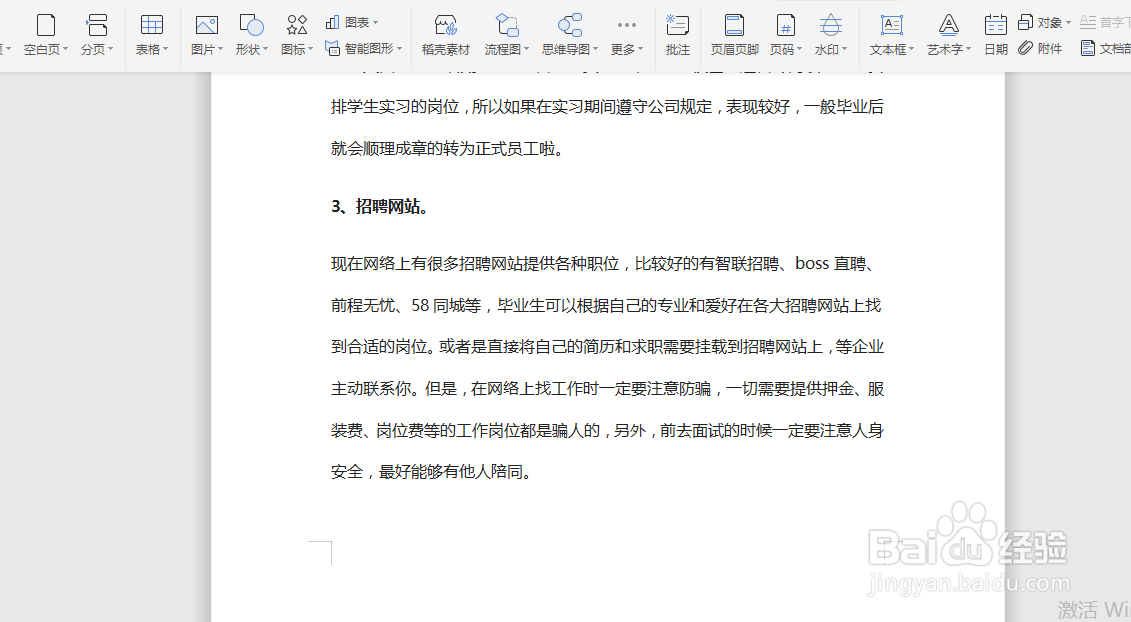
Task: Click the 图片 picture icon
Action: (x=206, y=25)
